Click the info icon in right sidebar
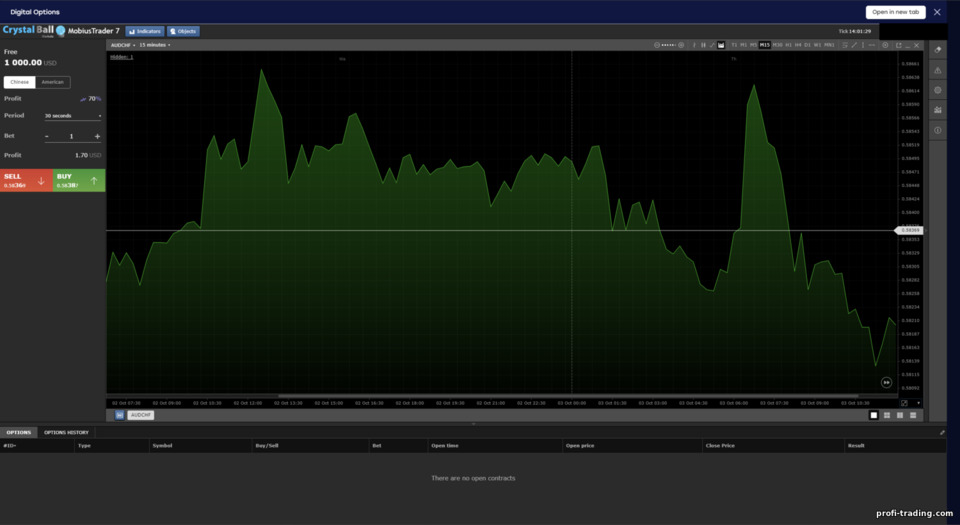This screenshot has height=525, width=960. tap(938, 130)
